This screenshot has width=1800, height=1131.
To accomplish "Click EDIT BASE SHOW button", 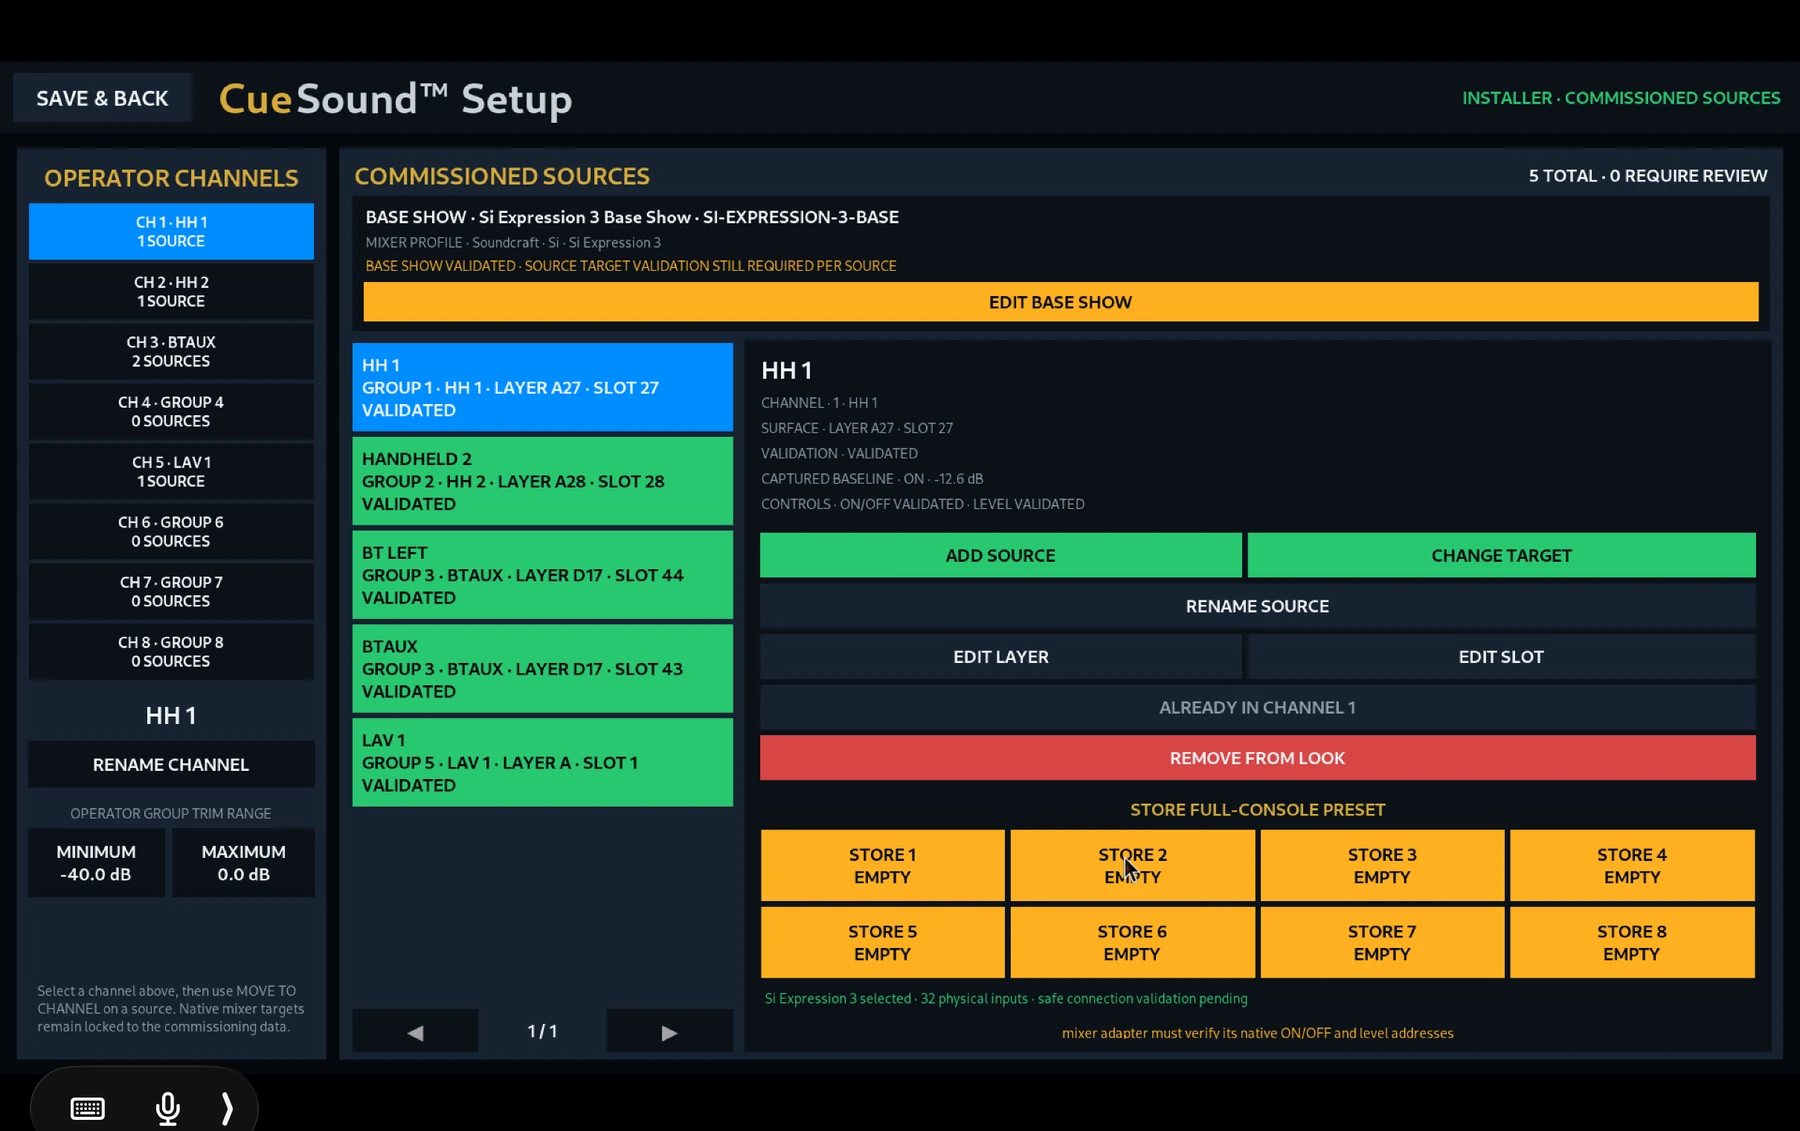I will click(1060, 302).
